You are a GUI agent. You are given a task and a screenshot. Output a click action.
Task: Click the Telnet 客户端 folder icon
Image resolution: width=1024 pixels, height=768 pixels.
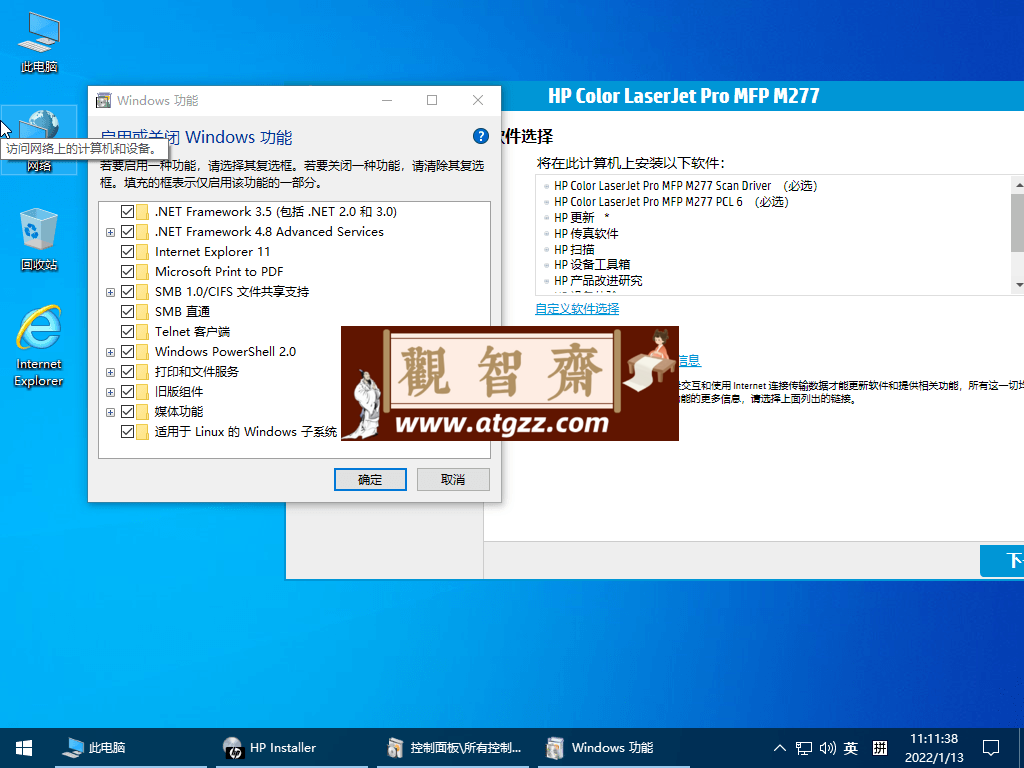pos(142,331)
